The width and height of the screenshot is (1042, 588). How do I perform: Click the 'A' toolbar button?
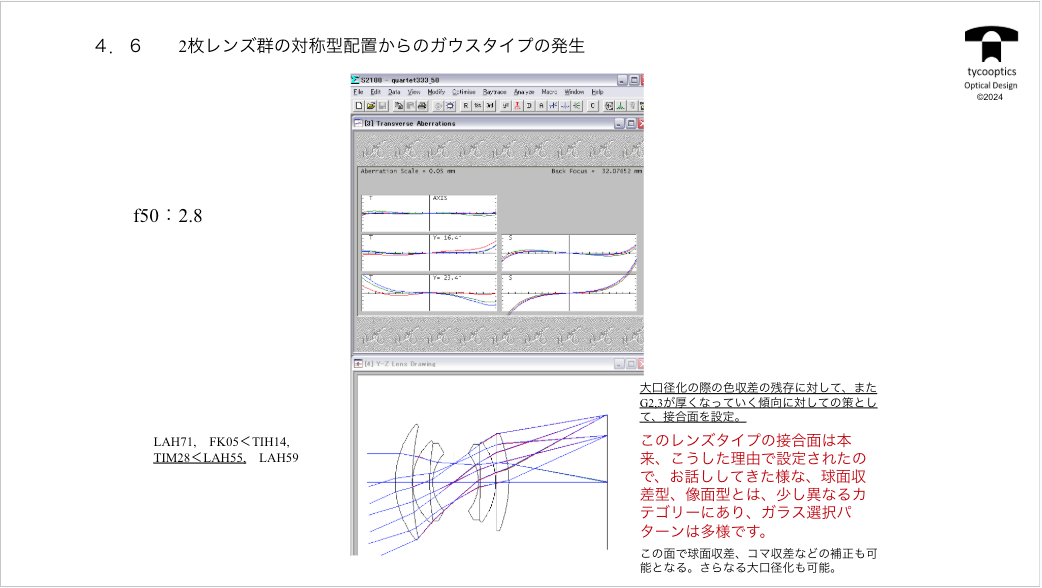pos(541,105)
